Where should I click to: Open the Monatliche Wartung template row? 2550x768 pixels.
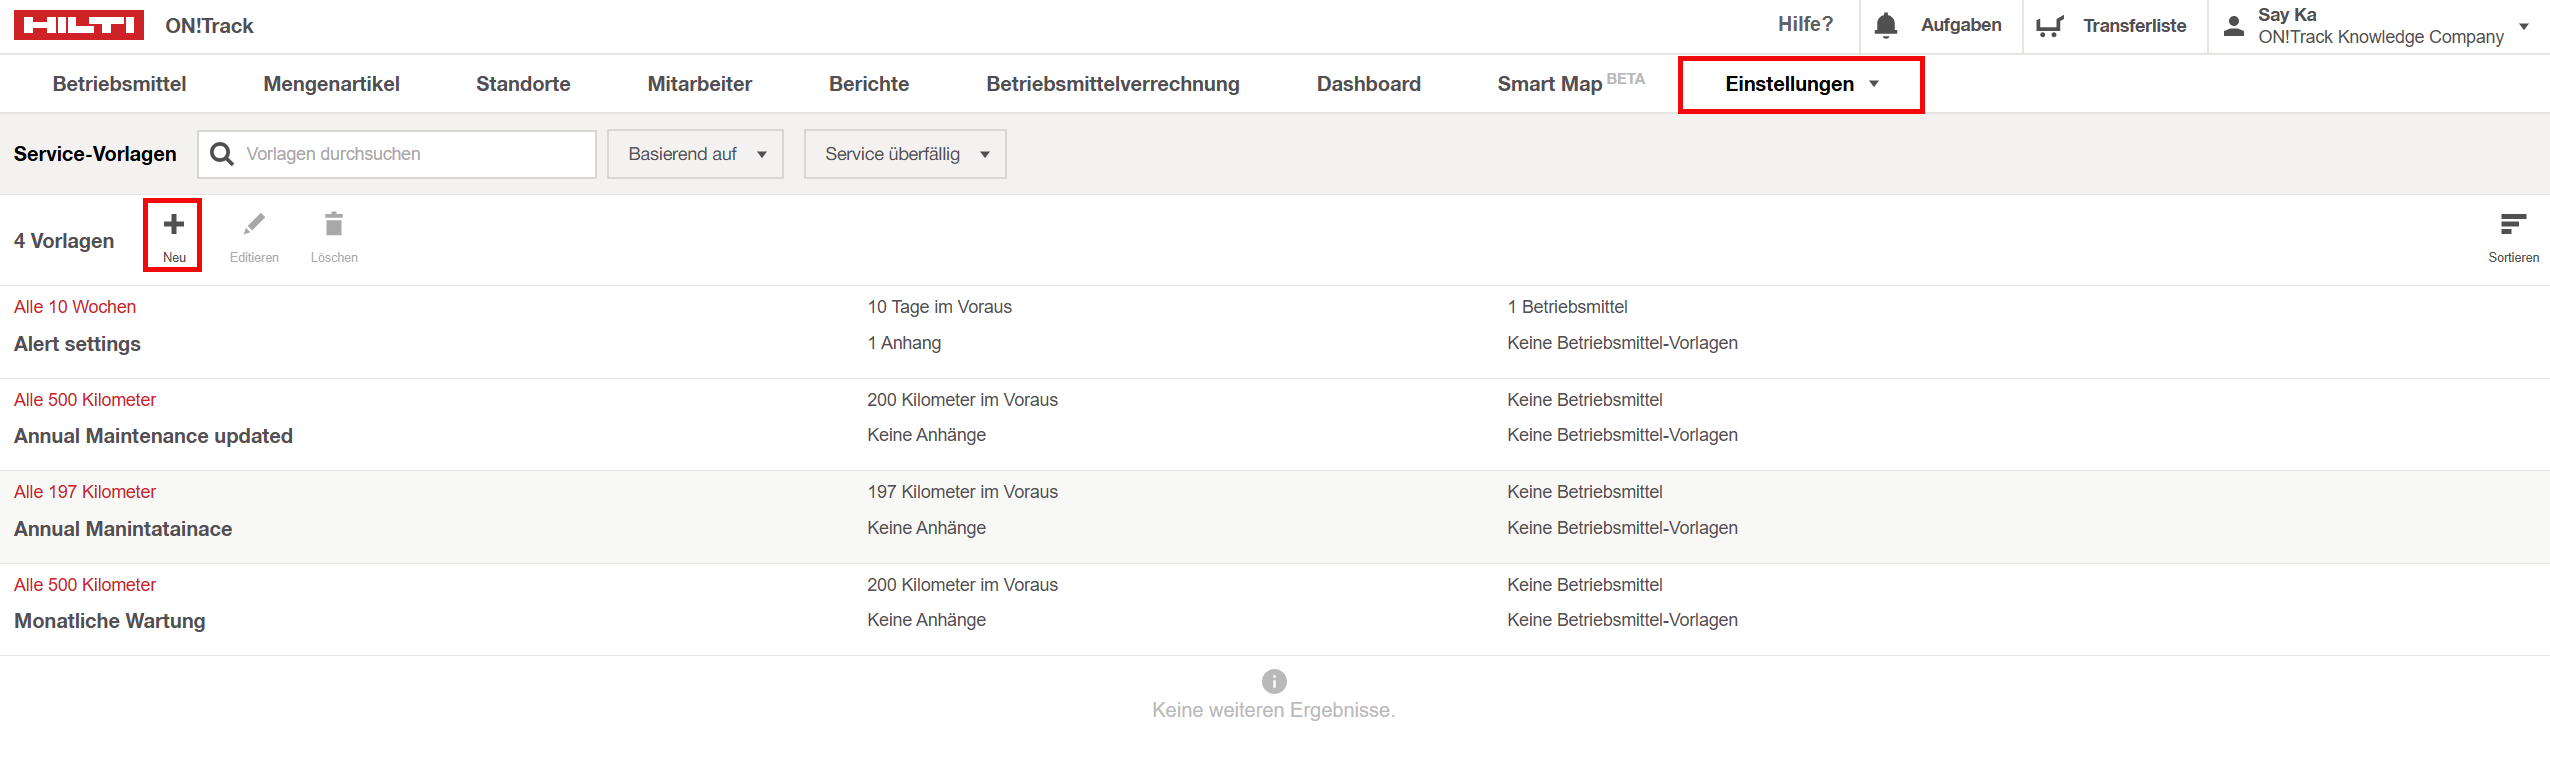pyautogui.click(x=110, y=621)
